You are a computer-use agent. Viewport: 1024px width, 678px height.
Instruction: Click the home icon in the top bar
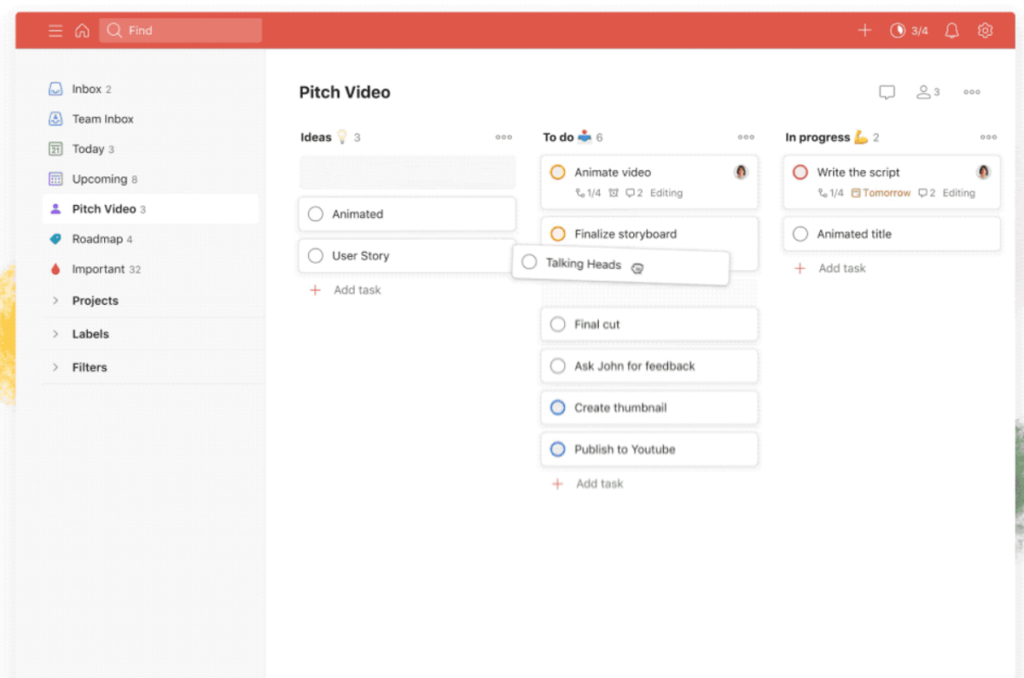pos(82,30)
